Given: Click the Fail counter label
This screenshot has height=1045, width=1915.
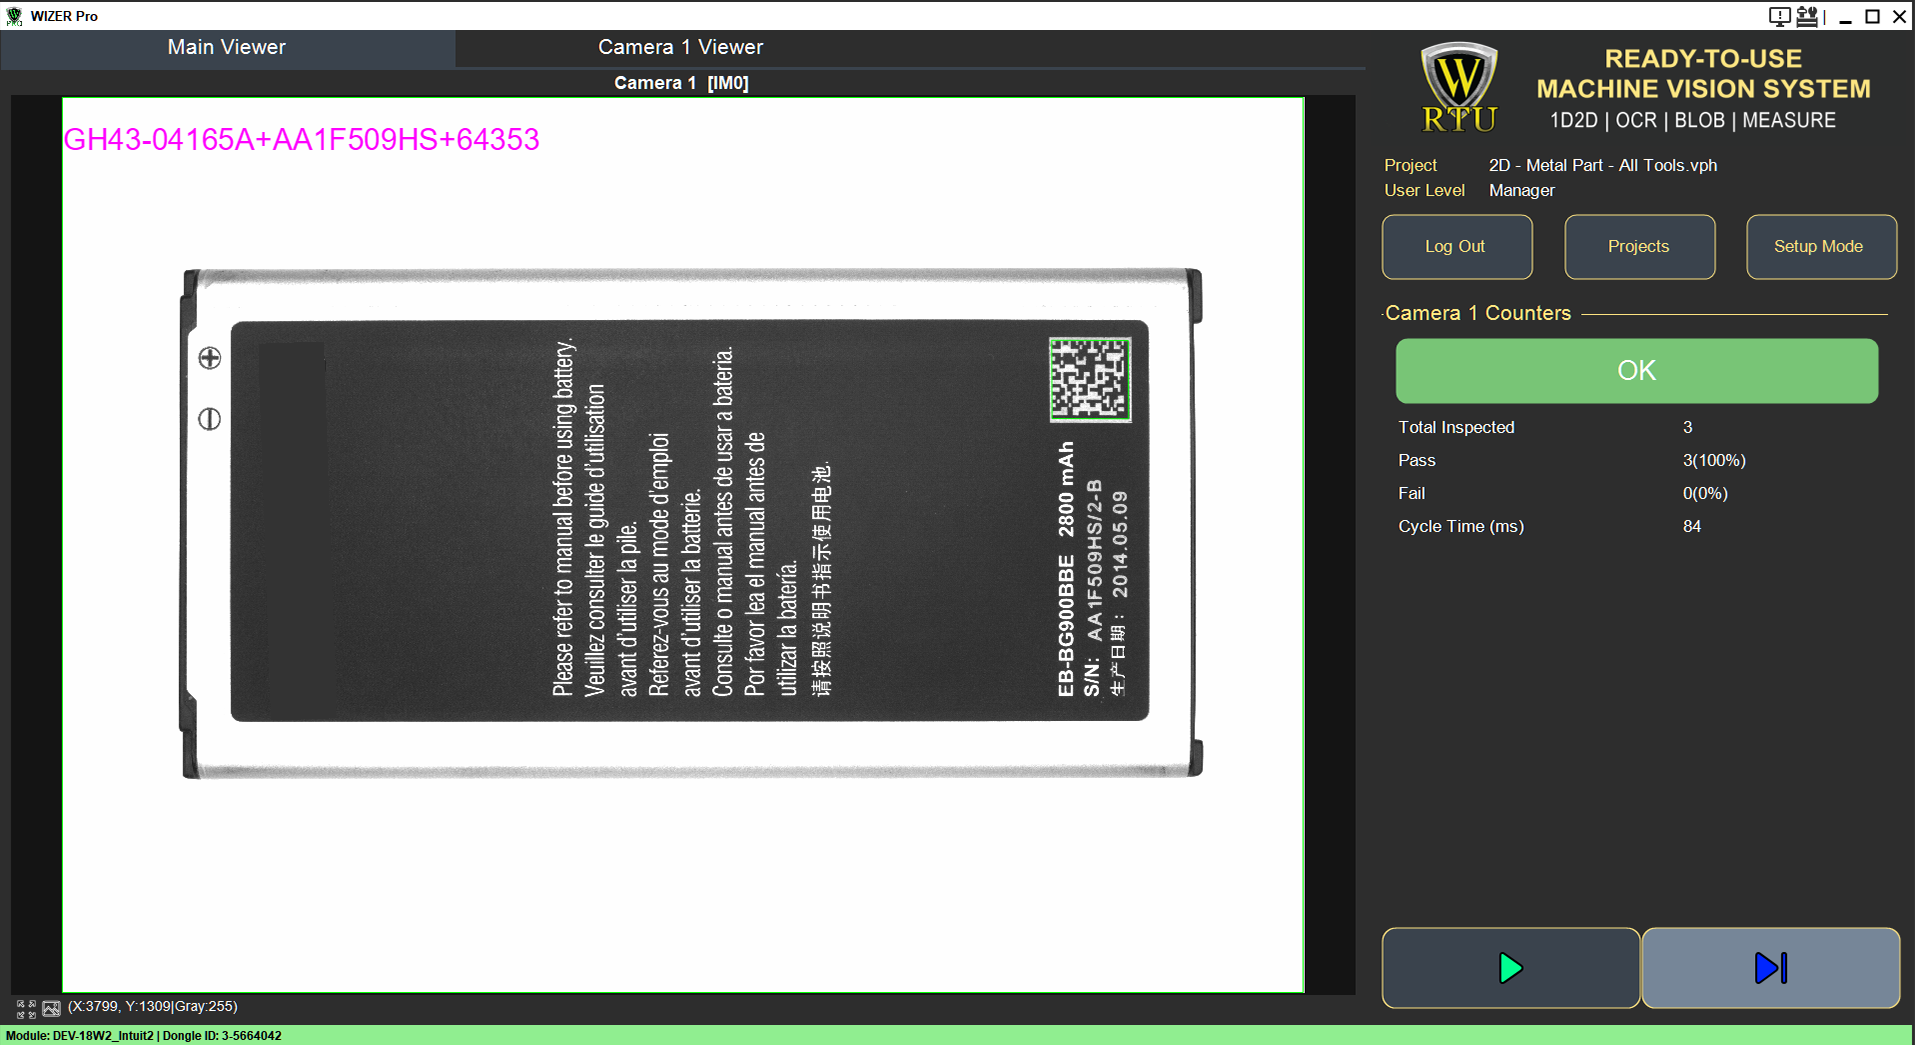Looking at the screenshot, I should tap(1412, 494).
